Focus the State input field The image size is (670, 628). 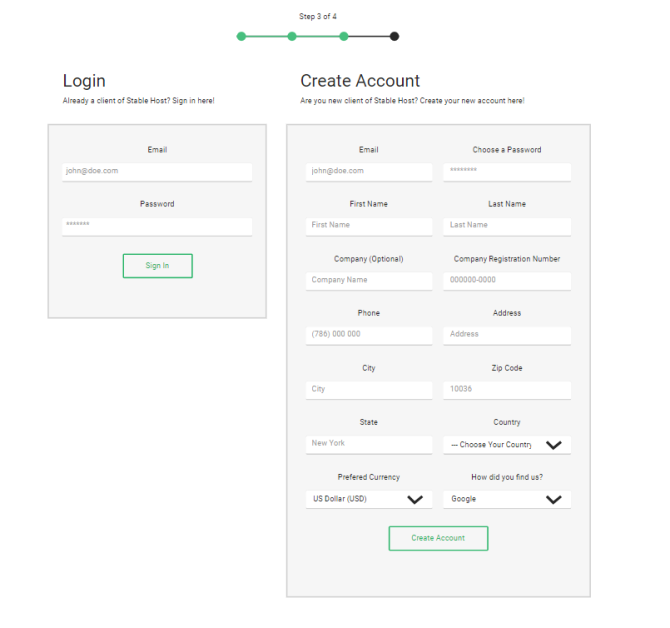click(368, 443)
